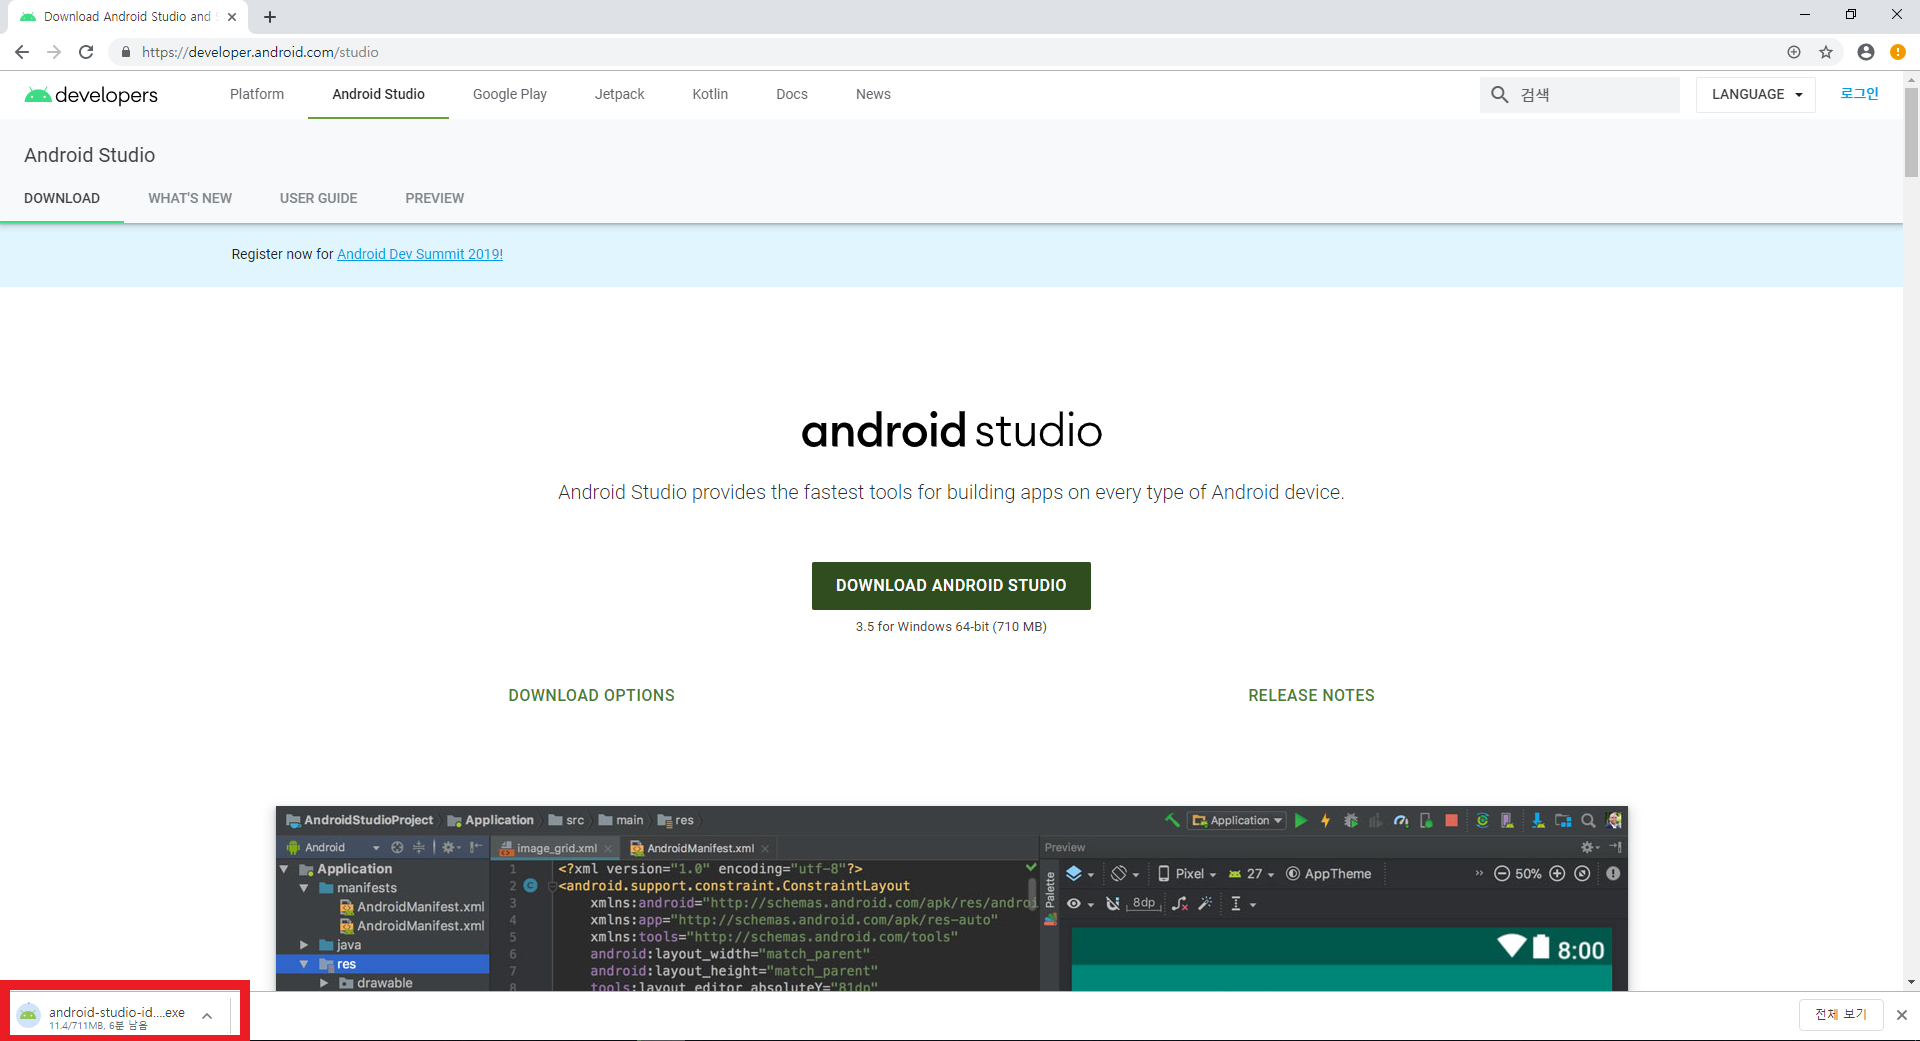Open a new browser tab
The image size is (1920, 1041).
[270, 17]
